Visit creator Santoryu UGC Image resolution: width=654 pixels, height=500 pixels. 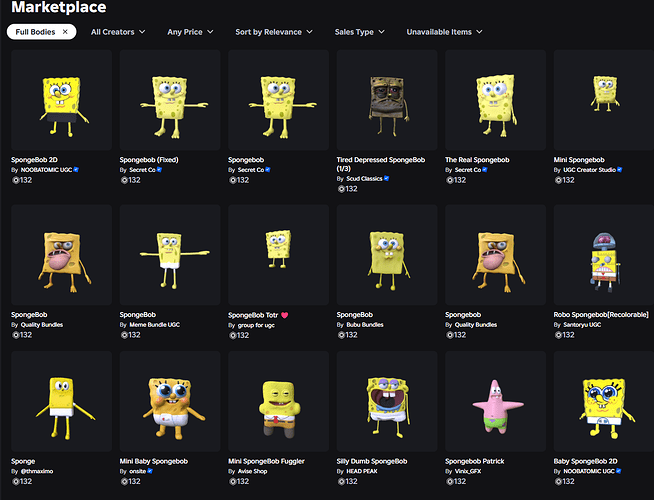point(582,324)
